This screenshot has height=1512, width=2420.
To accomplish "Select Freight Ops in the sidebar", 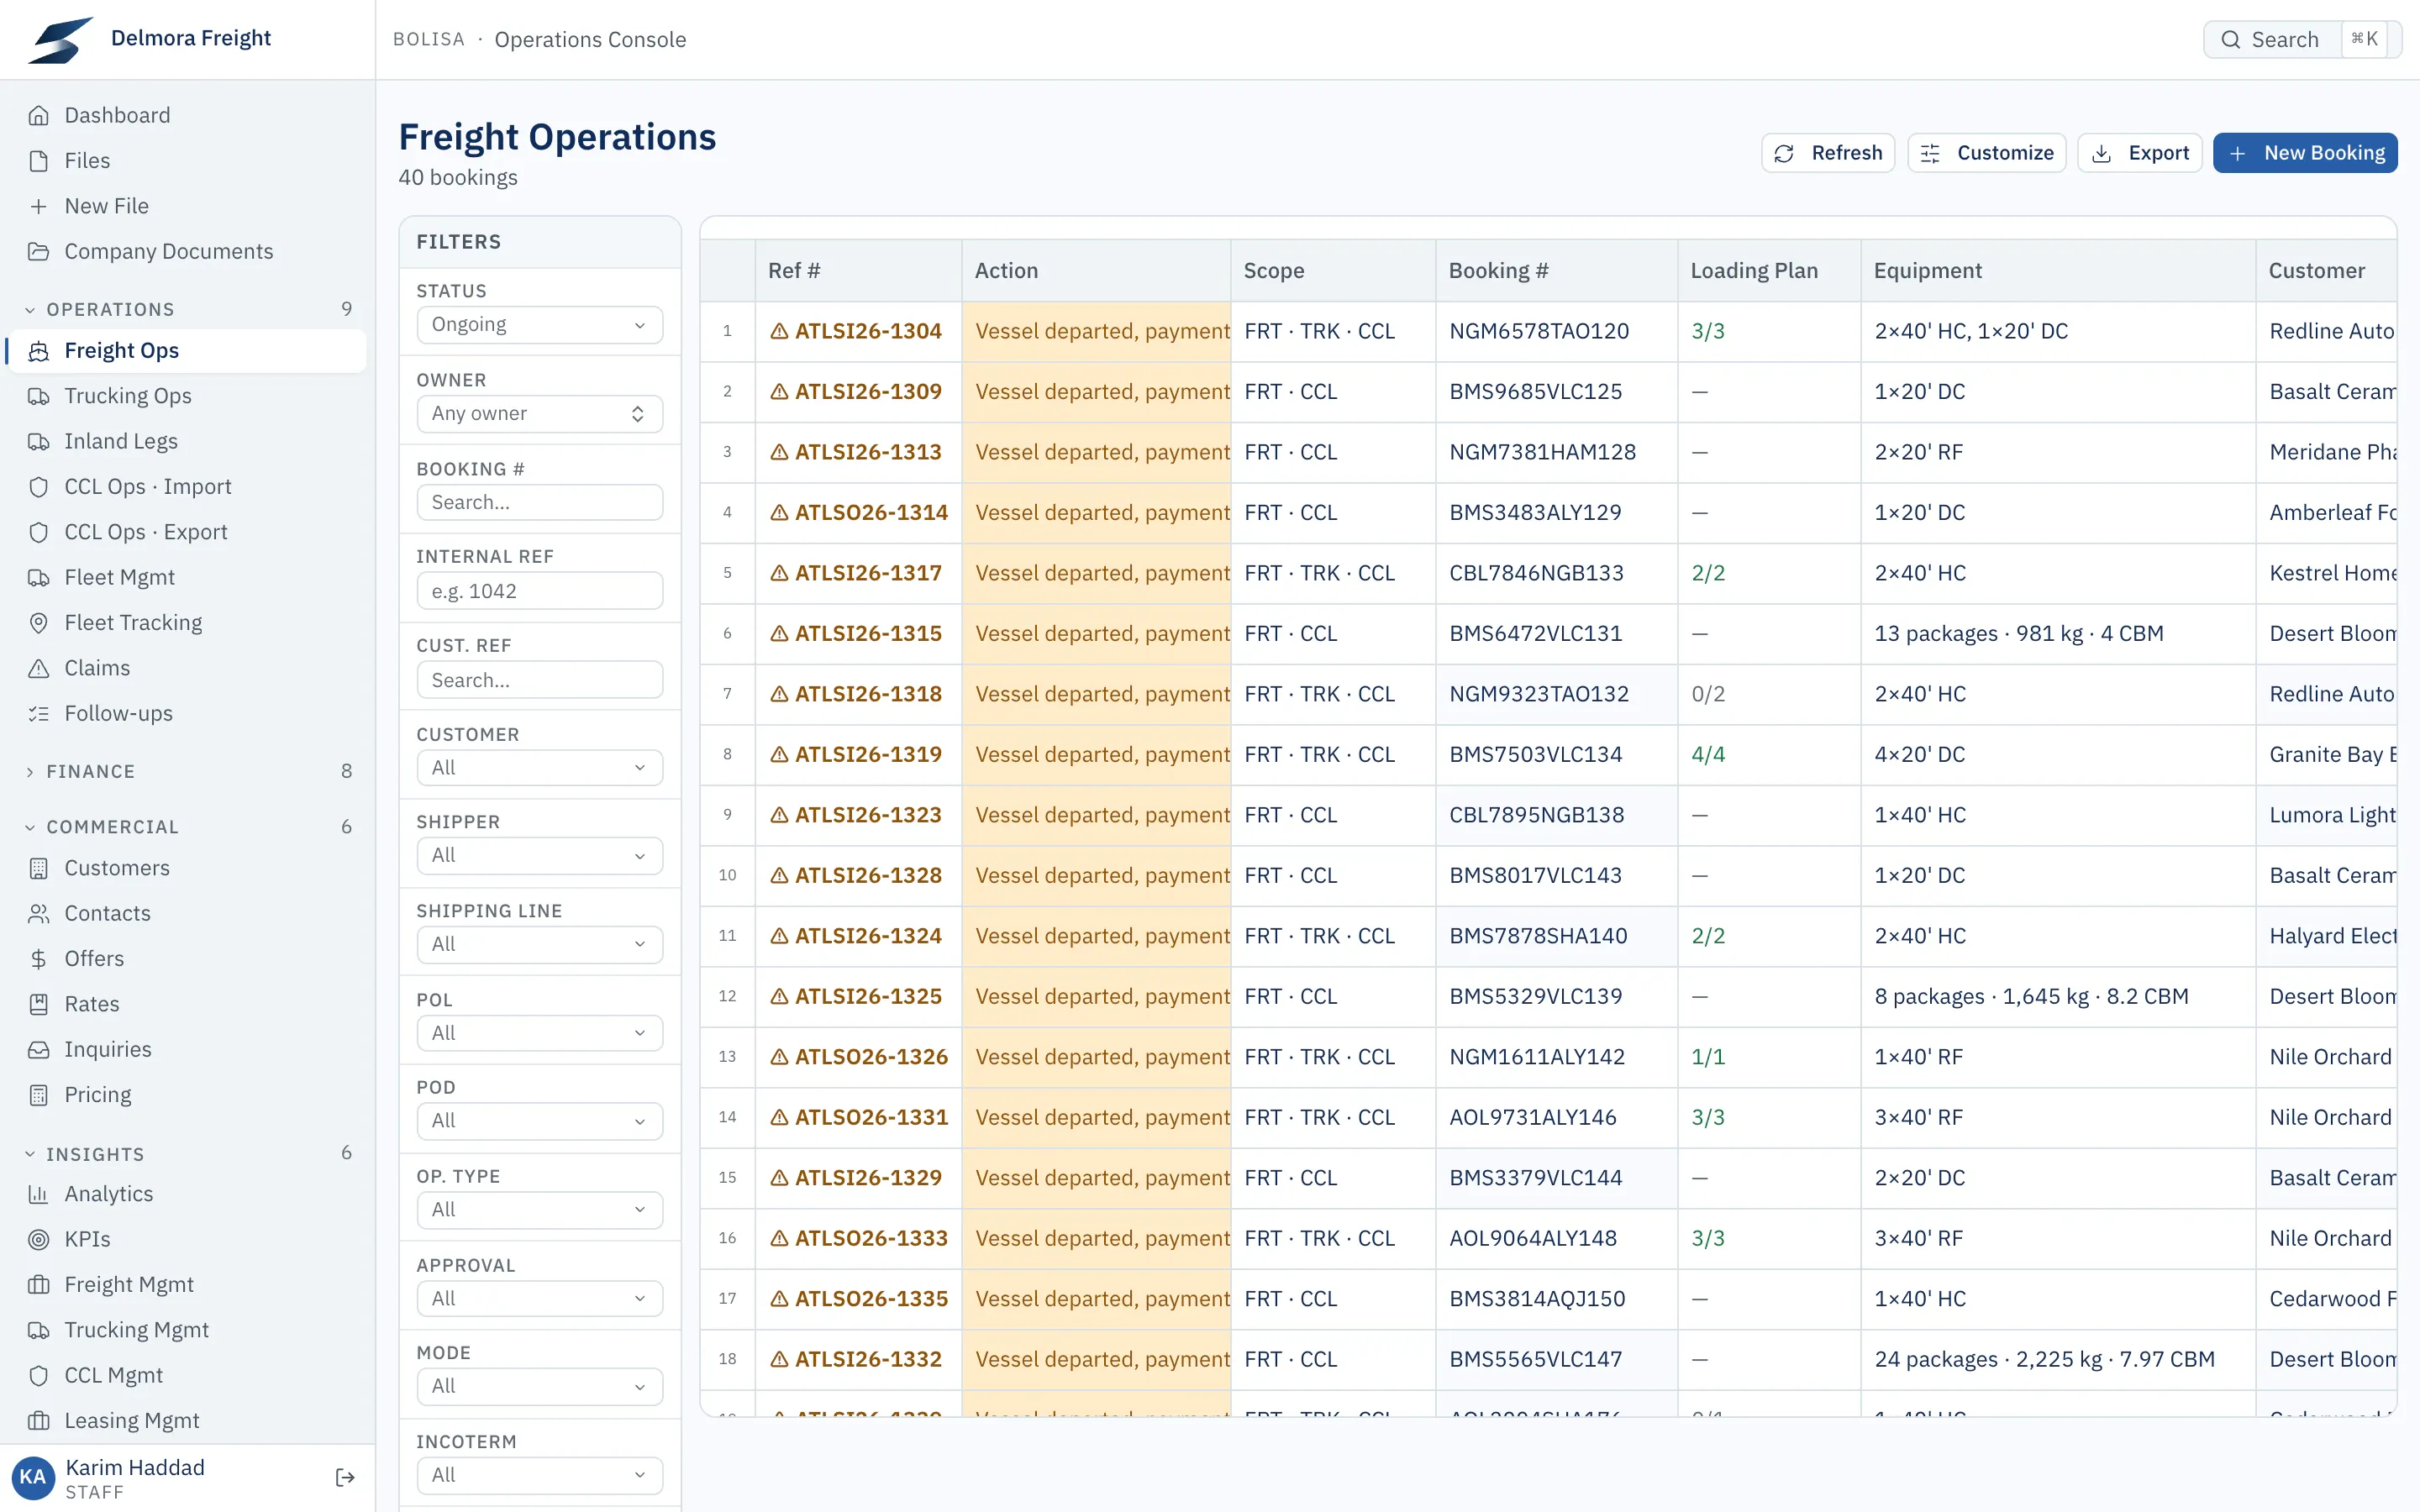I will (187, 350).
